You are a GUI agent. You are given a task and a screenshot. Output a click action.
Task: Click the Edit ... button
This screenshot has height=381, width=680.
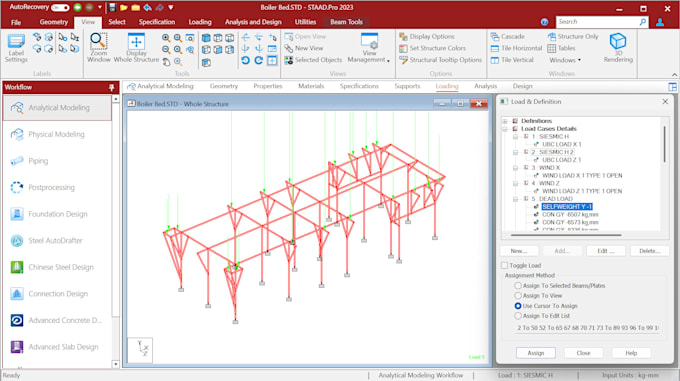(606, 251)
